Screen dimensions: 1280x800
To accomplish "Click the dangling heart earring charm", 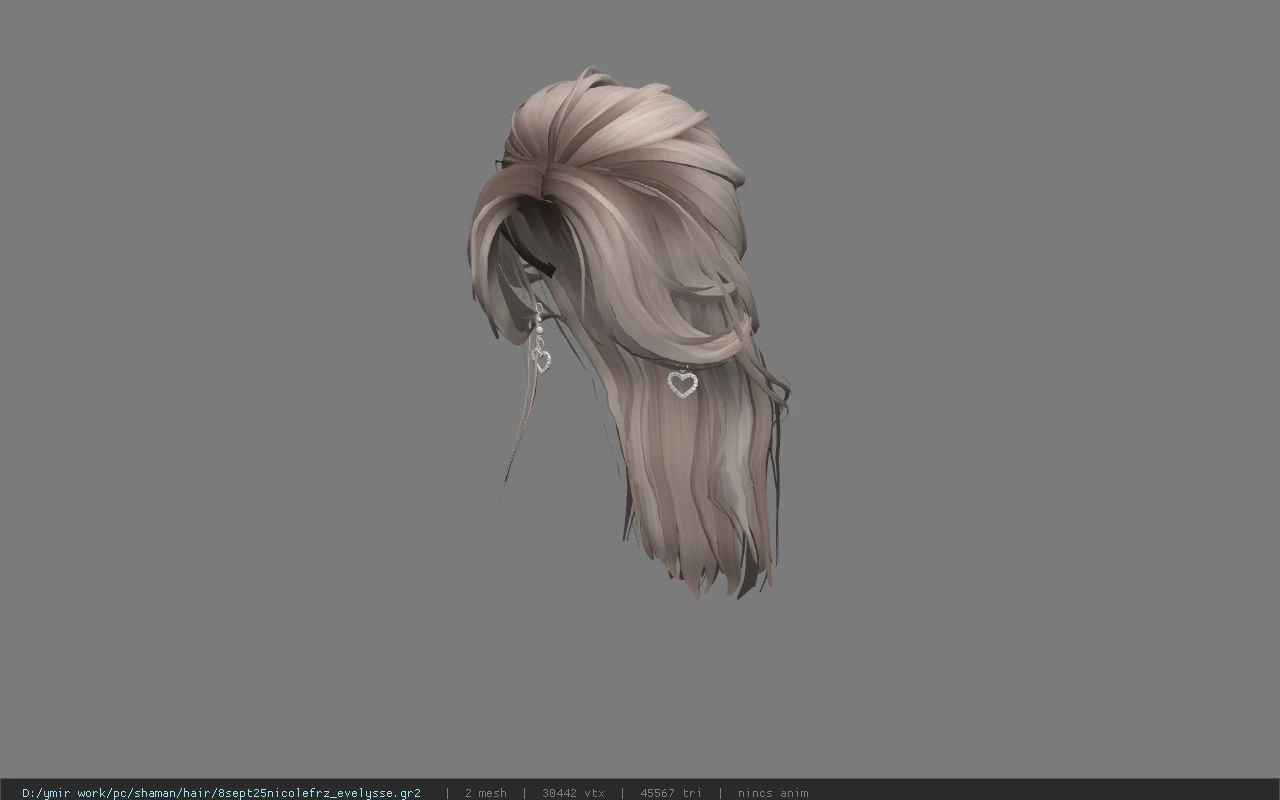I will tap(541, 360).
